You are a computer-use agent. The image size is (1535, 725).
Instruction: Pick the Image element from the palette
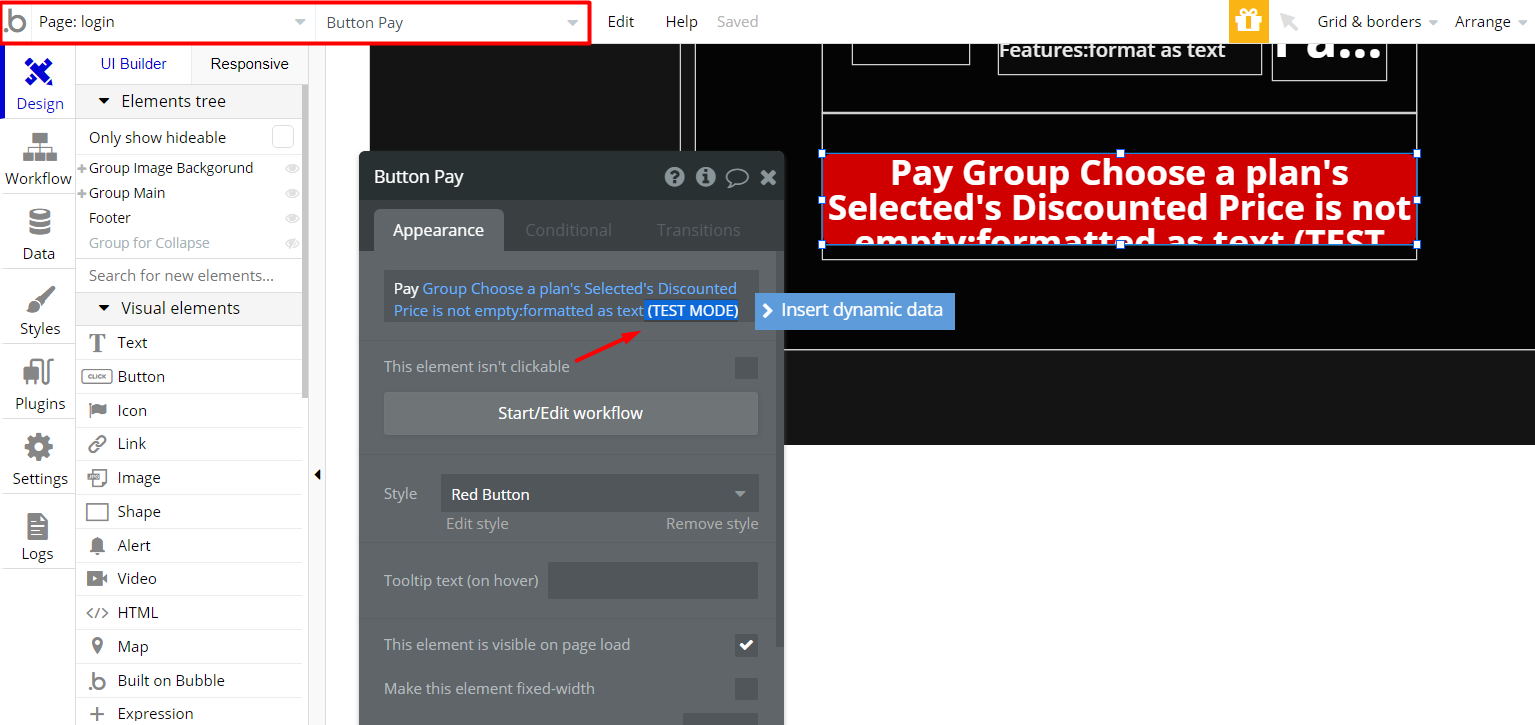190,478
